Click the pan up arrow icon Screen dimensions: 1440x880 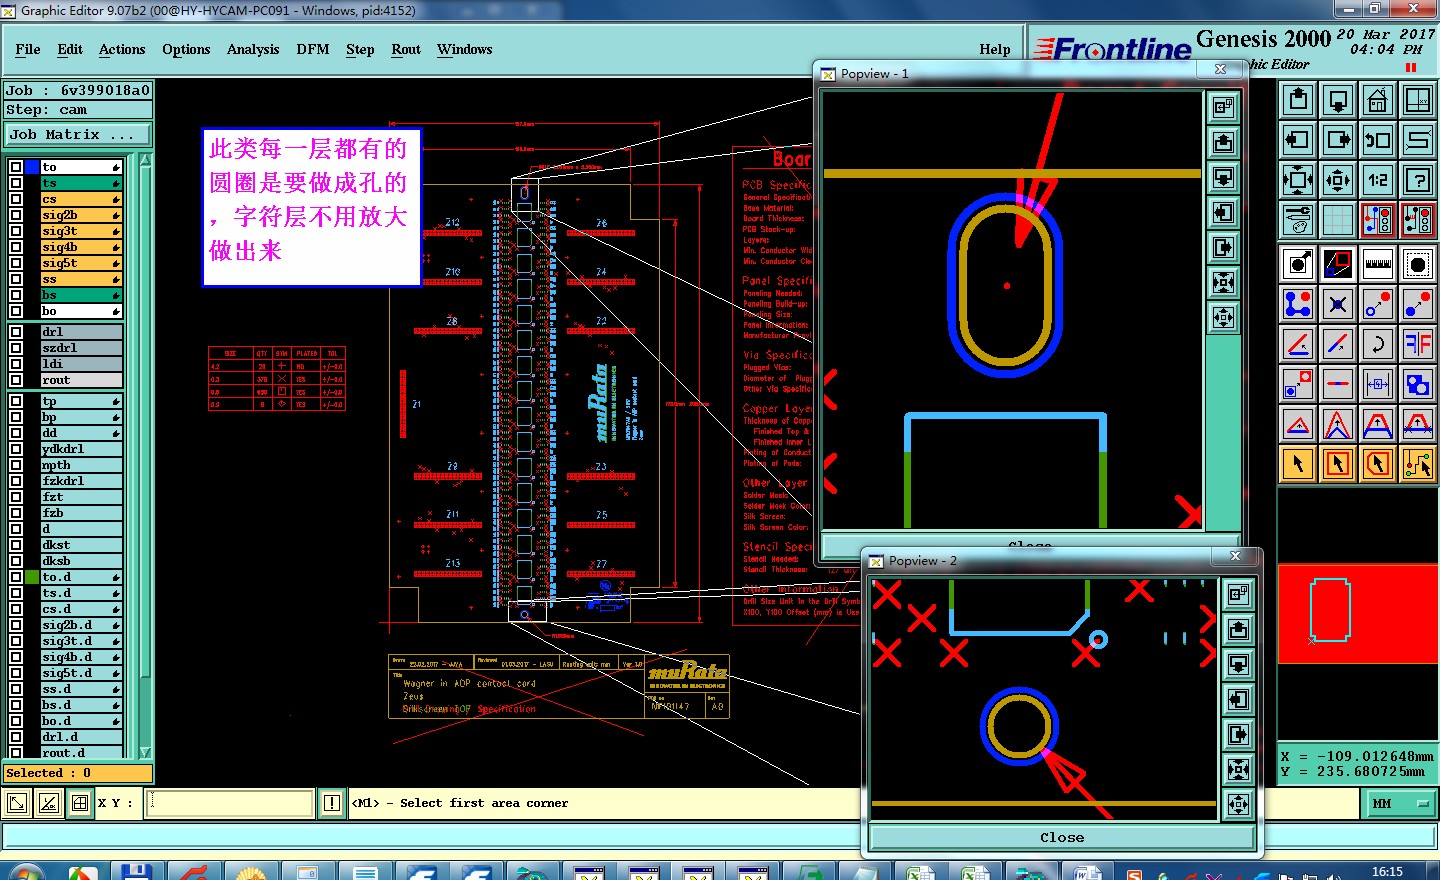(1298, 100)
